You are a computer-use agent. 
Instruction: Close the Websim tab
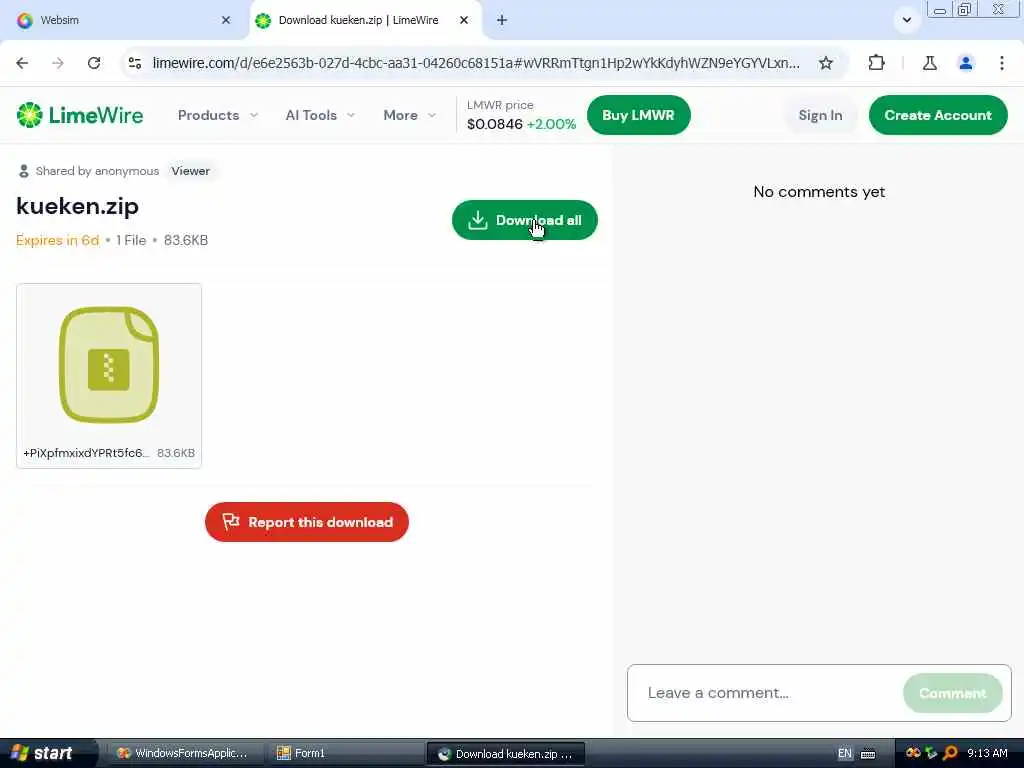[226, 20]
